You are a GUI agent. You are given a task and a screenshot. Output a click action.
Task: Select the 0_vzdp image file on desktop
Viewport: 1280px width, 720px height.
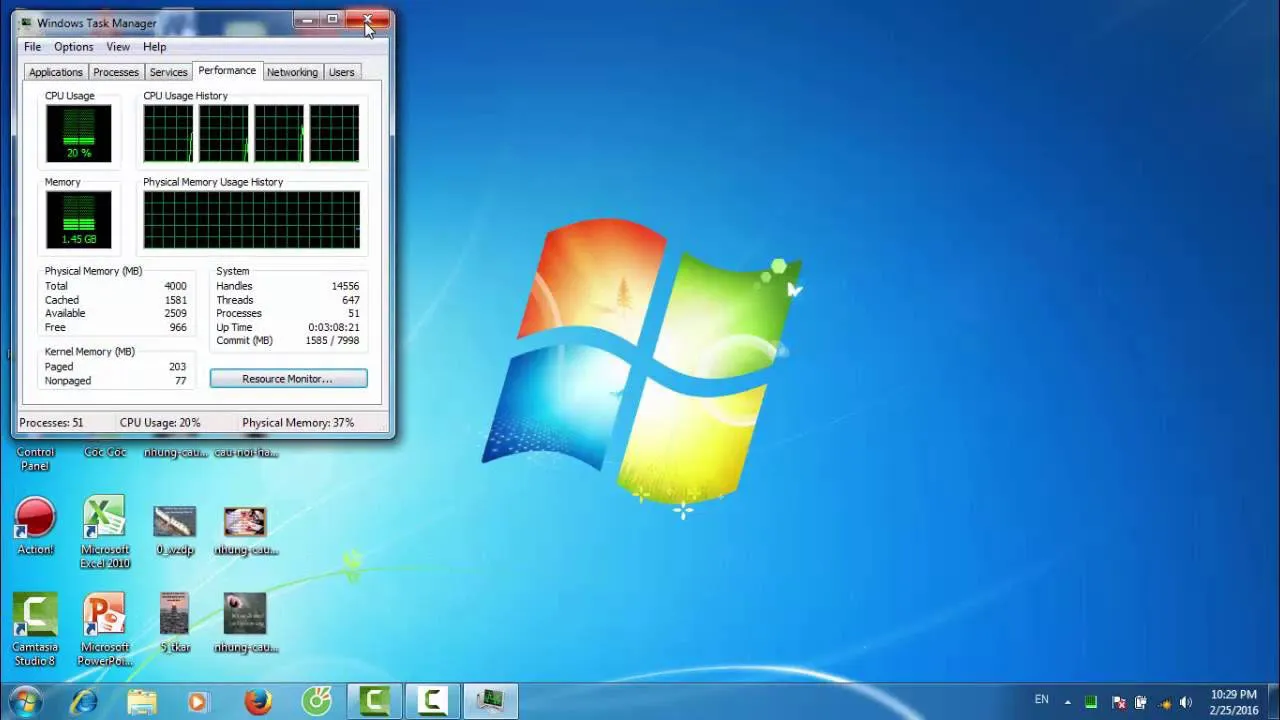[174, 522]
